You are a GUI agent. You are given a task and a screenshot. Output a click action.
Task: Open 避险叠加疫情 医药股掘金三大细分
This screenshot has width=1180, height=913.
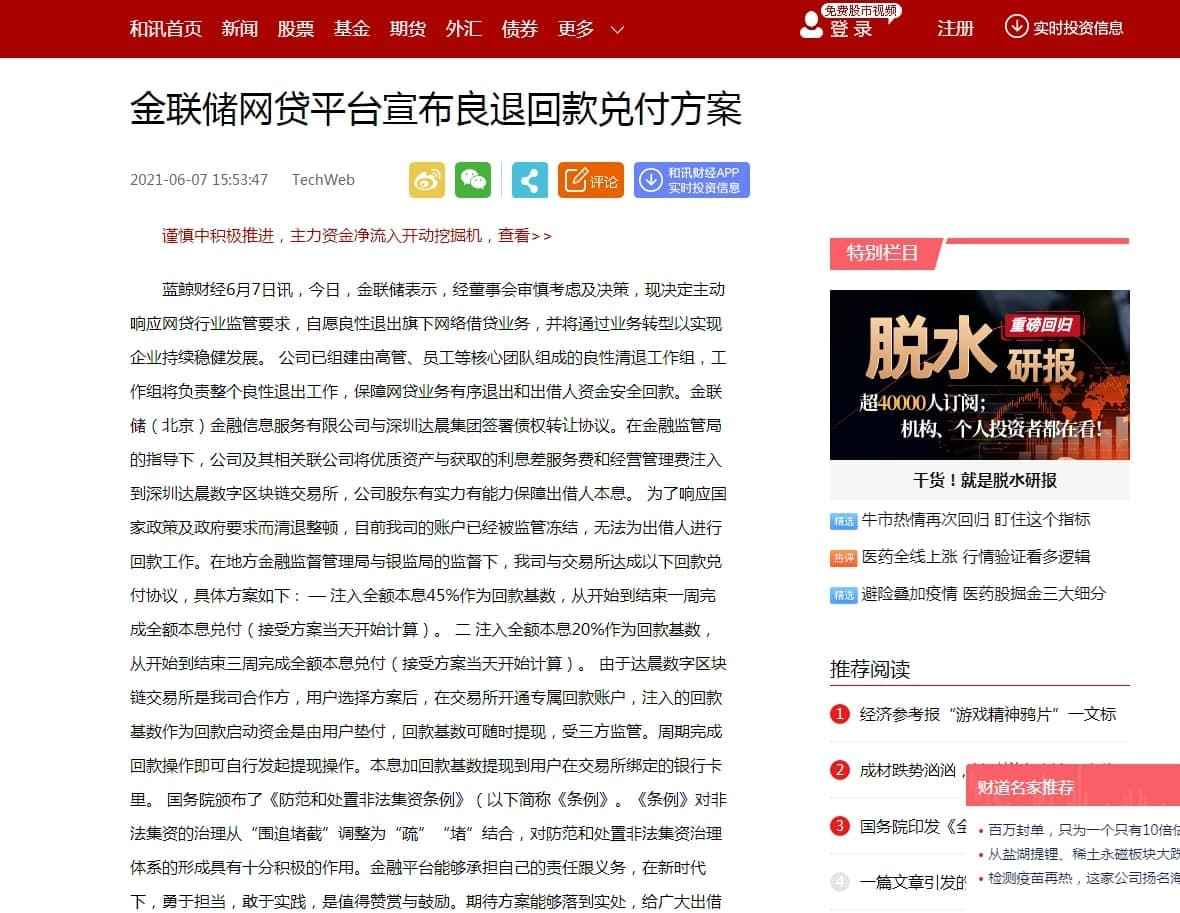point(984,594)
